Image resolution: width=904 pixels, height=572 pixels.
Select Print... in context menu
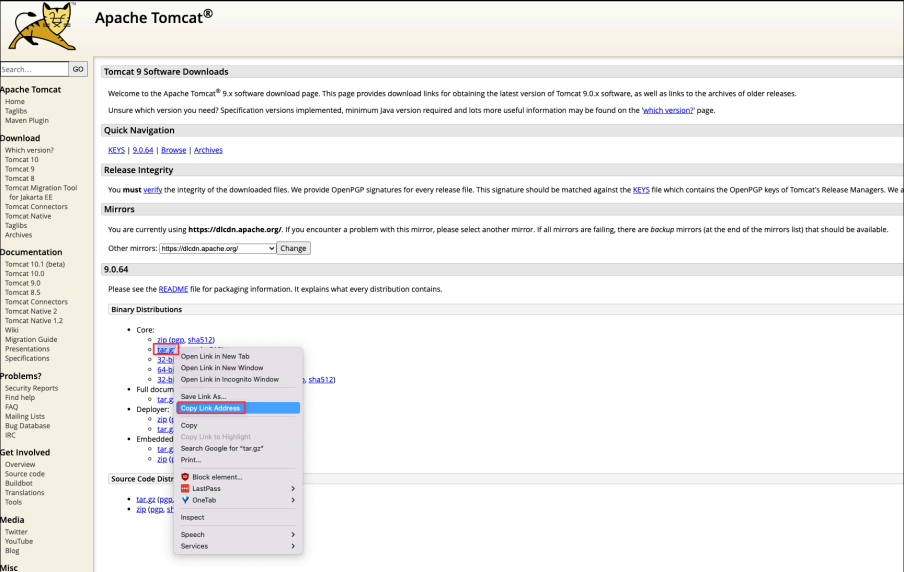pos(238,460)
